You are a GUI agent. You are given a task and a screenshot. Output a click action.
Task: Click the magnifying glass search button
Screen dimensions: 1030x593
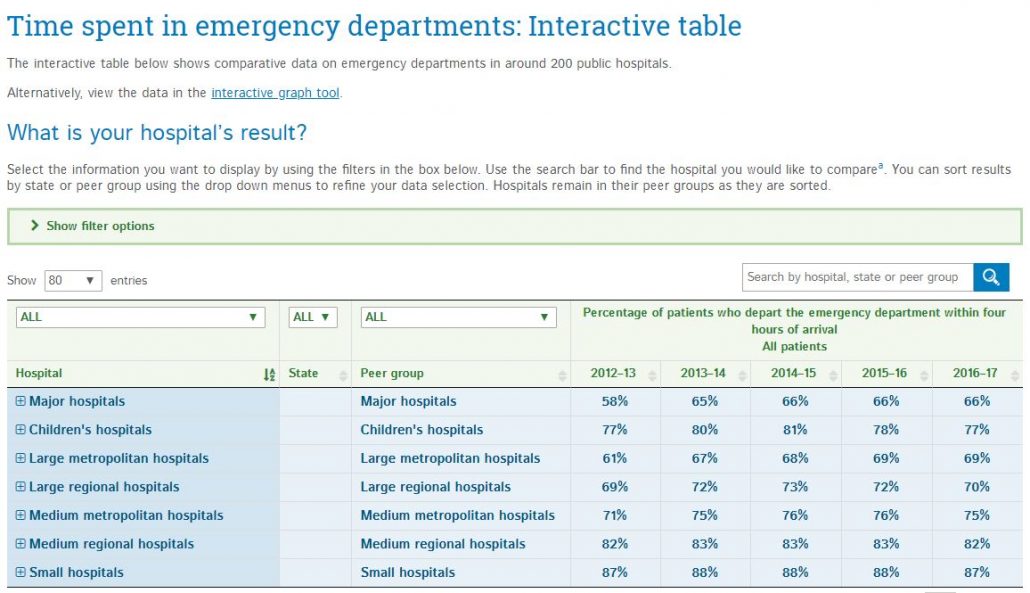pos(991,278)
